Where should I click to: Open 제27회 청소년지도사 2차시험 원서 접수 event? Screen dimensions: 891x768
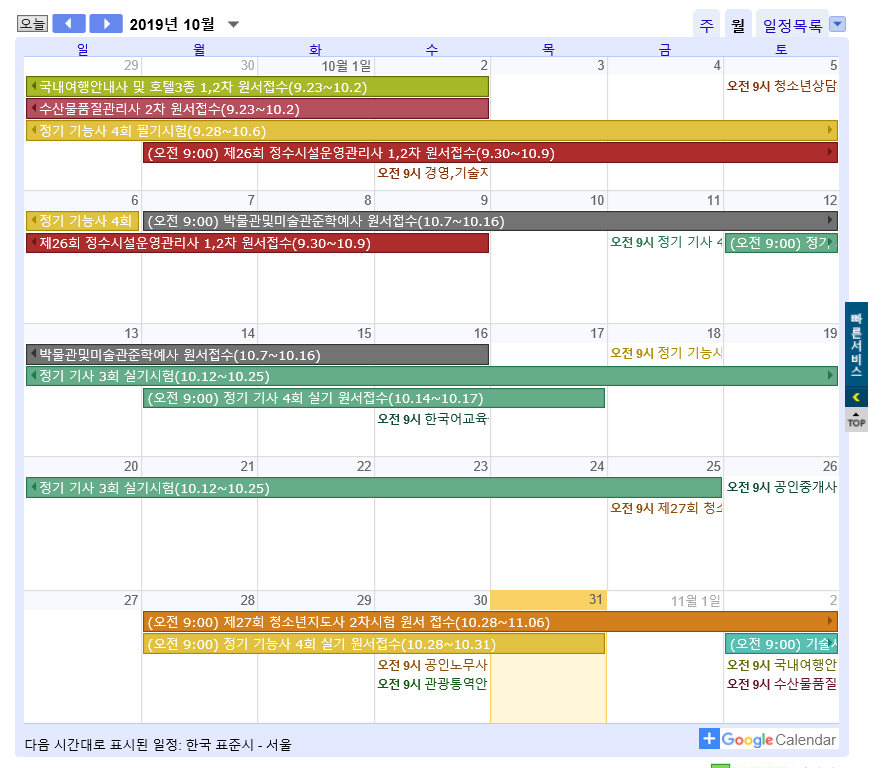tap(490, 622)
